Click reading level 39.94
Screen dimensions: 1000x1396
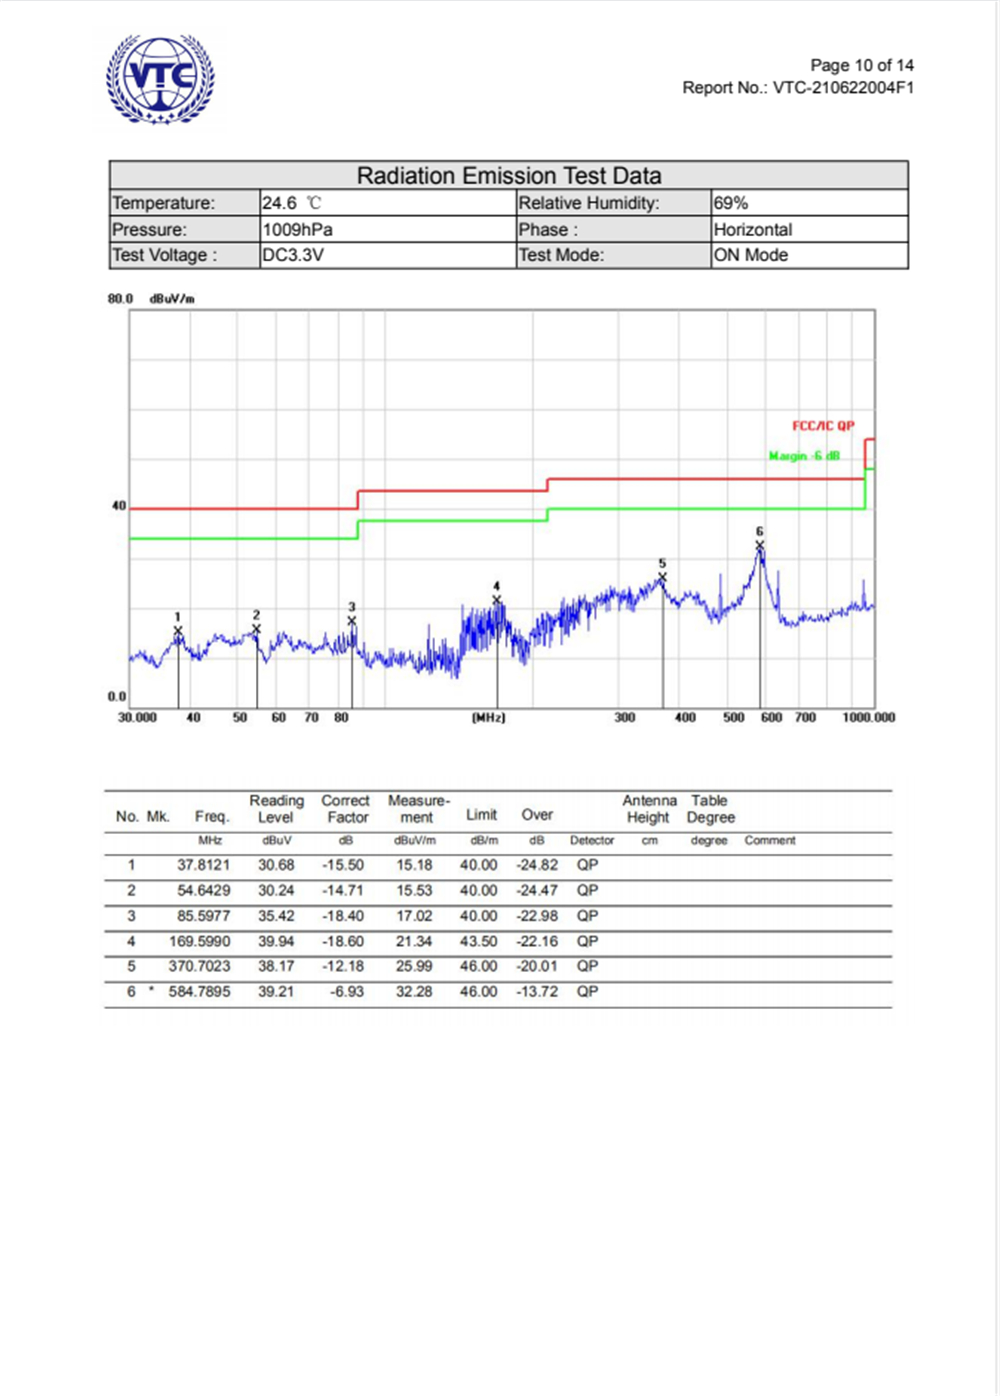pos(276,941)
